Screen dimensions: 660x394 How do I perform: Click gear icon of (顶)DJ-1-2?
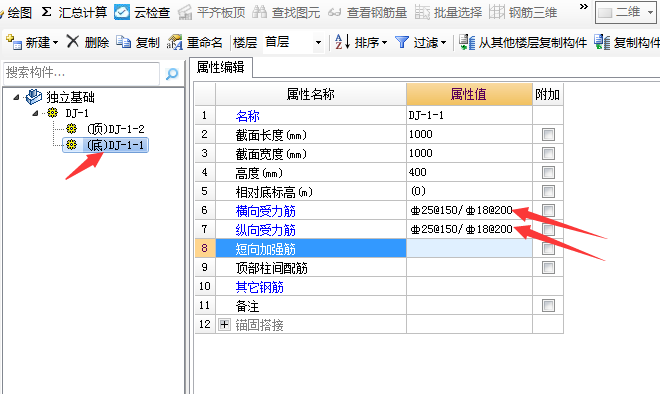tap(72, 128)
